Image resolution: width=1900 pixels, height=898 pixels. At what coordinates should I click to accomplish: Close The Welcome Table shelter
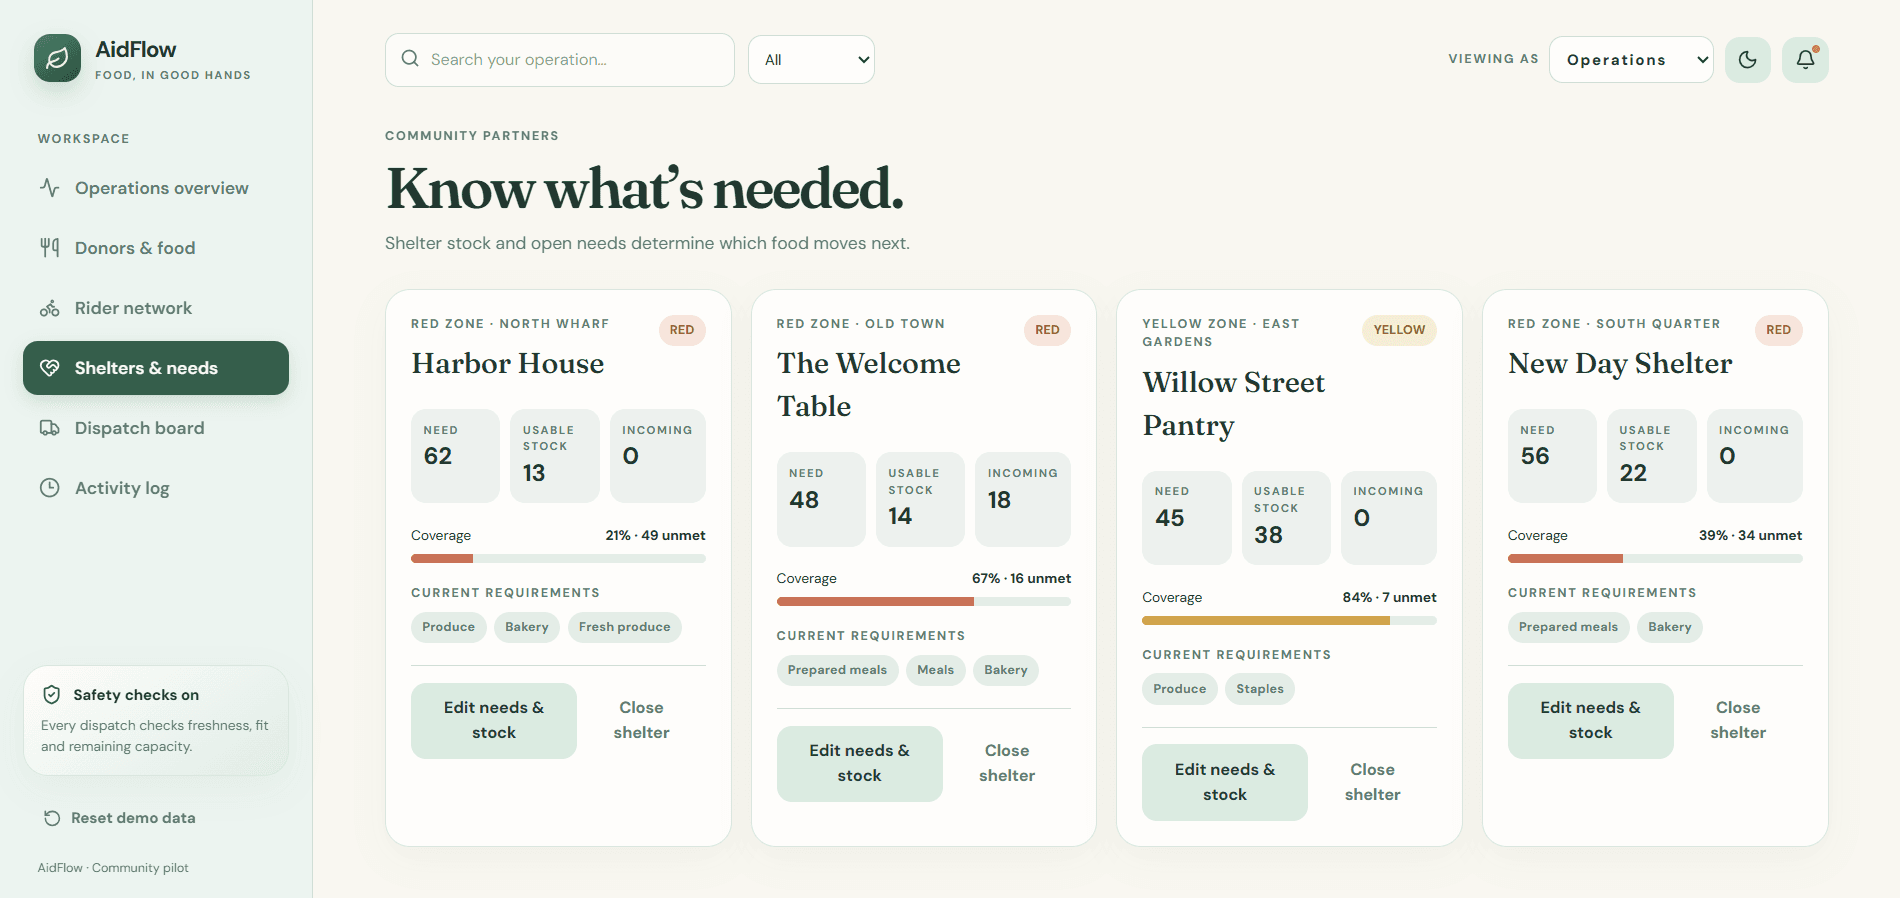click(1007, 763)
